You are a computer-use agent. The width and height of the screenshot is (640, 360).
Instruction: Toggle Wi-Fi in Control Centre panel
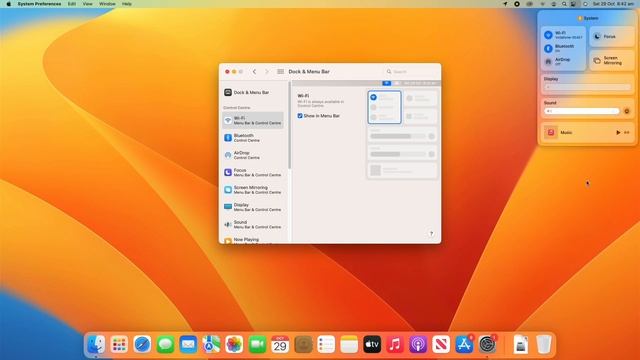click(548, 35)
